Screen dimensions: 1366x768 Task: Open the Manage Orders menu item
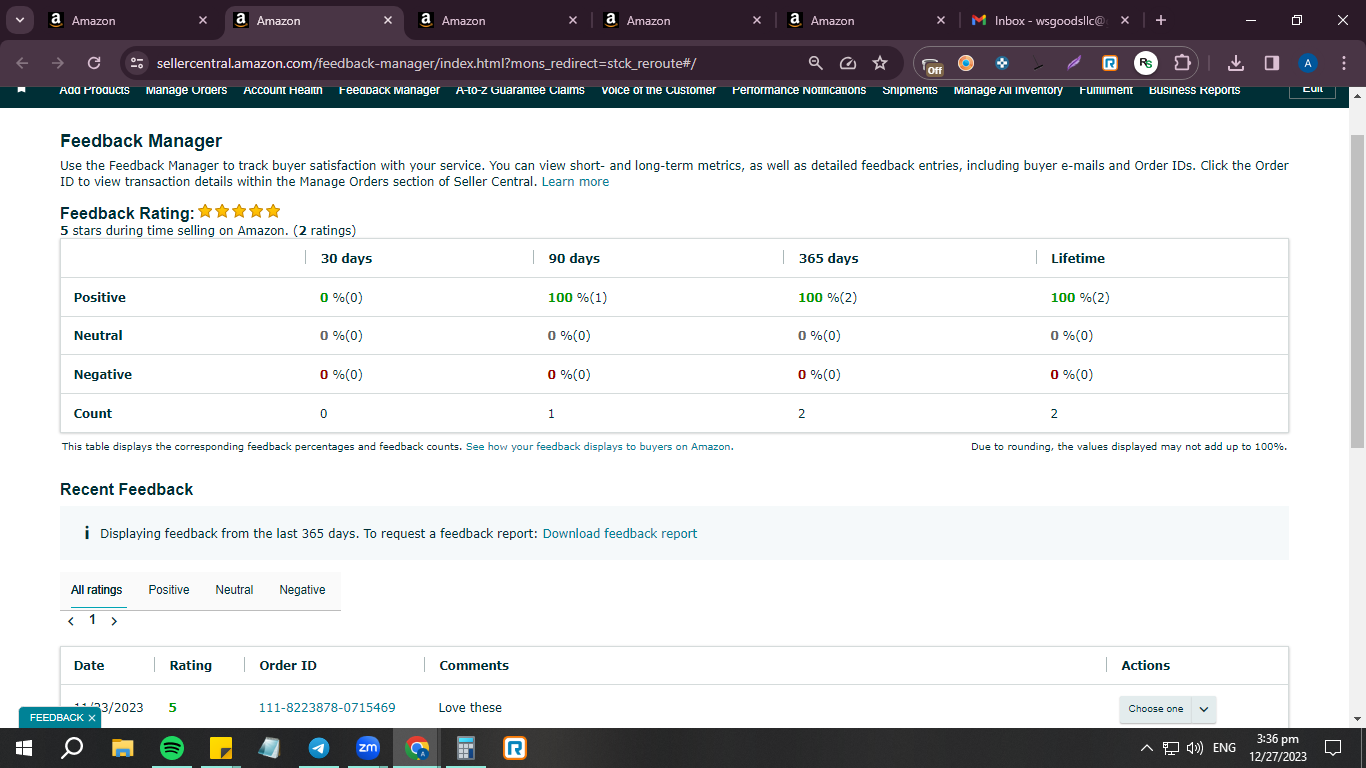pos(186,90)
